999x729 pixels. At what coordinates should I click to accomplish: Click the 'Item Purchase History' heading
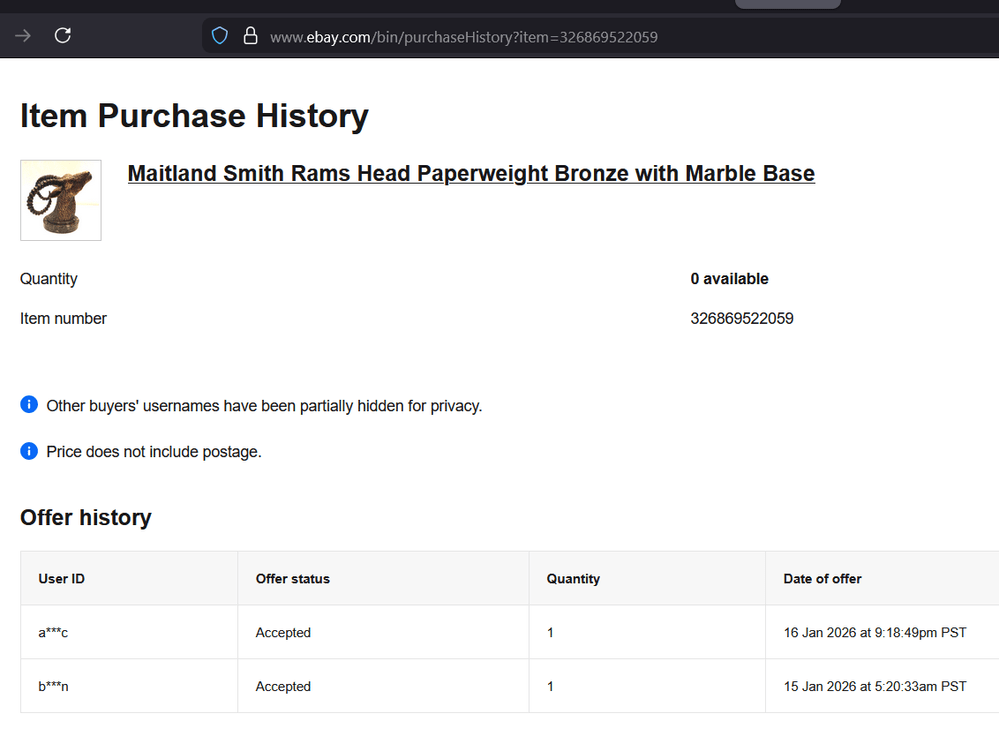pos(194,116)
